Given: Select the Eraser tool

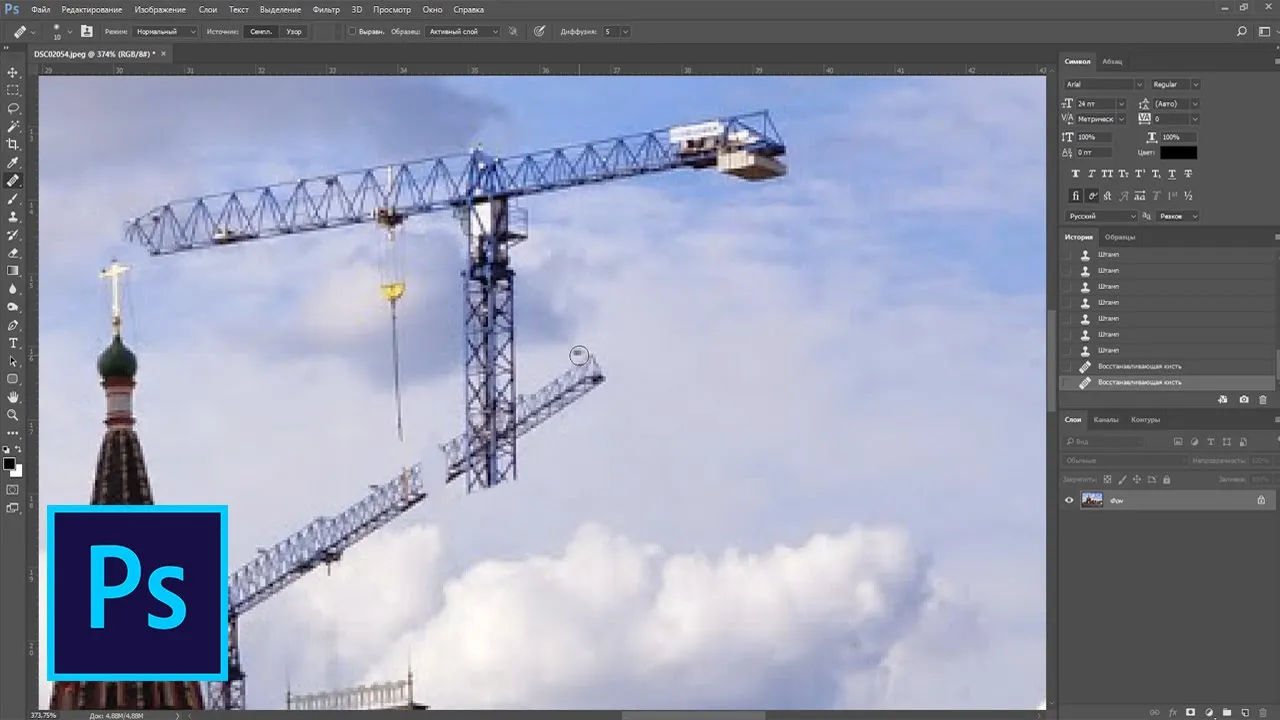Looking at the screenshot, I should (13, 253).
